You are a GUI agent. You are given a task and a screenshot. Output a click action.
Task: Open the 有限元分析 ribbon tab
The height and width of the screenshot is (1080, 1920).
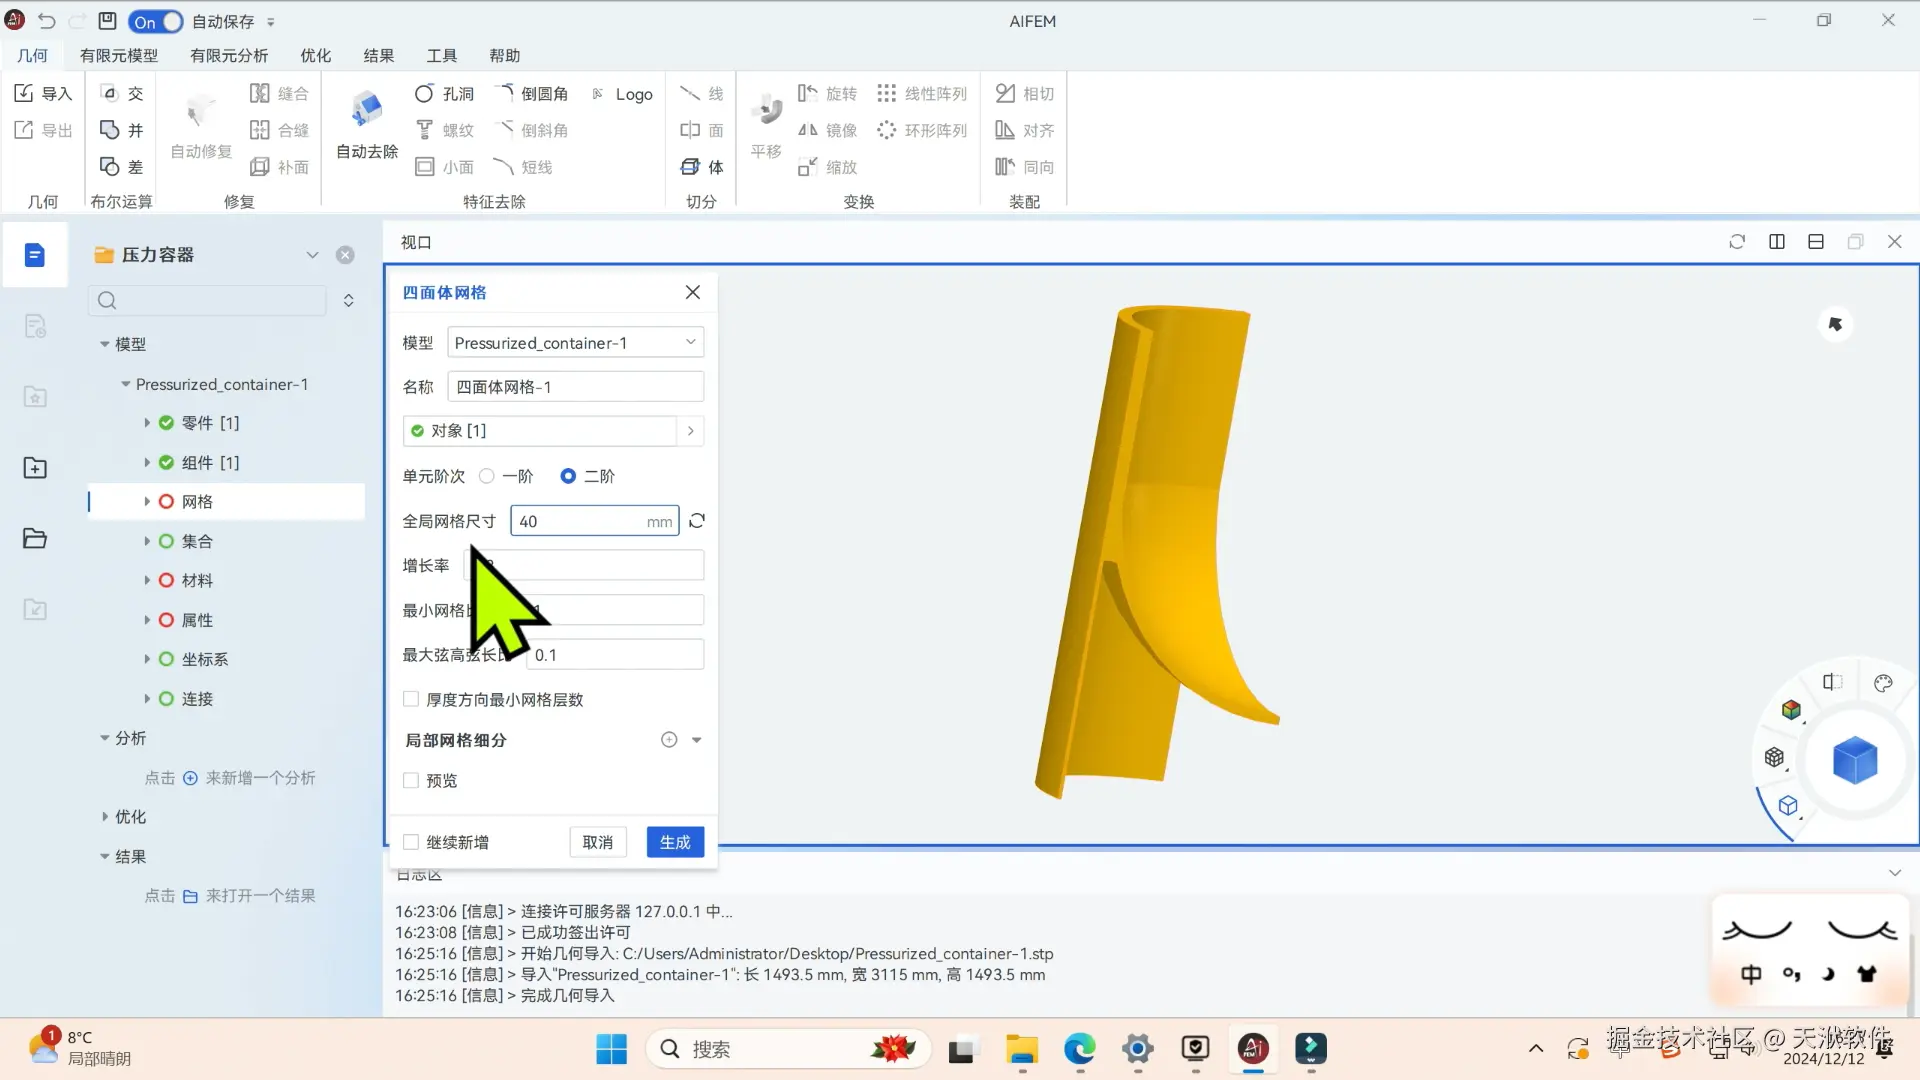[229, 56]
